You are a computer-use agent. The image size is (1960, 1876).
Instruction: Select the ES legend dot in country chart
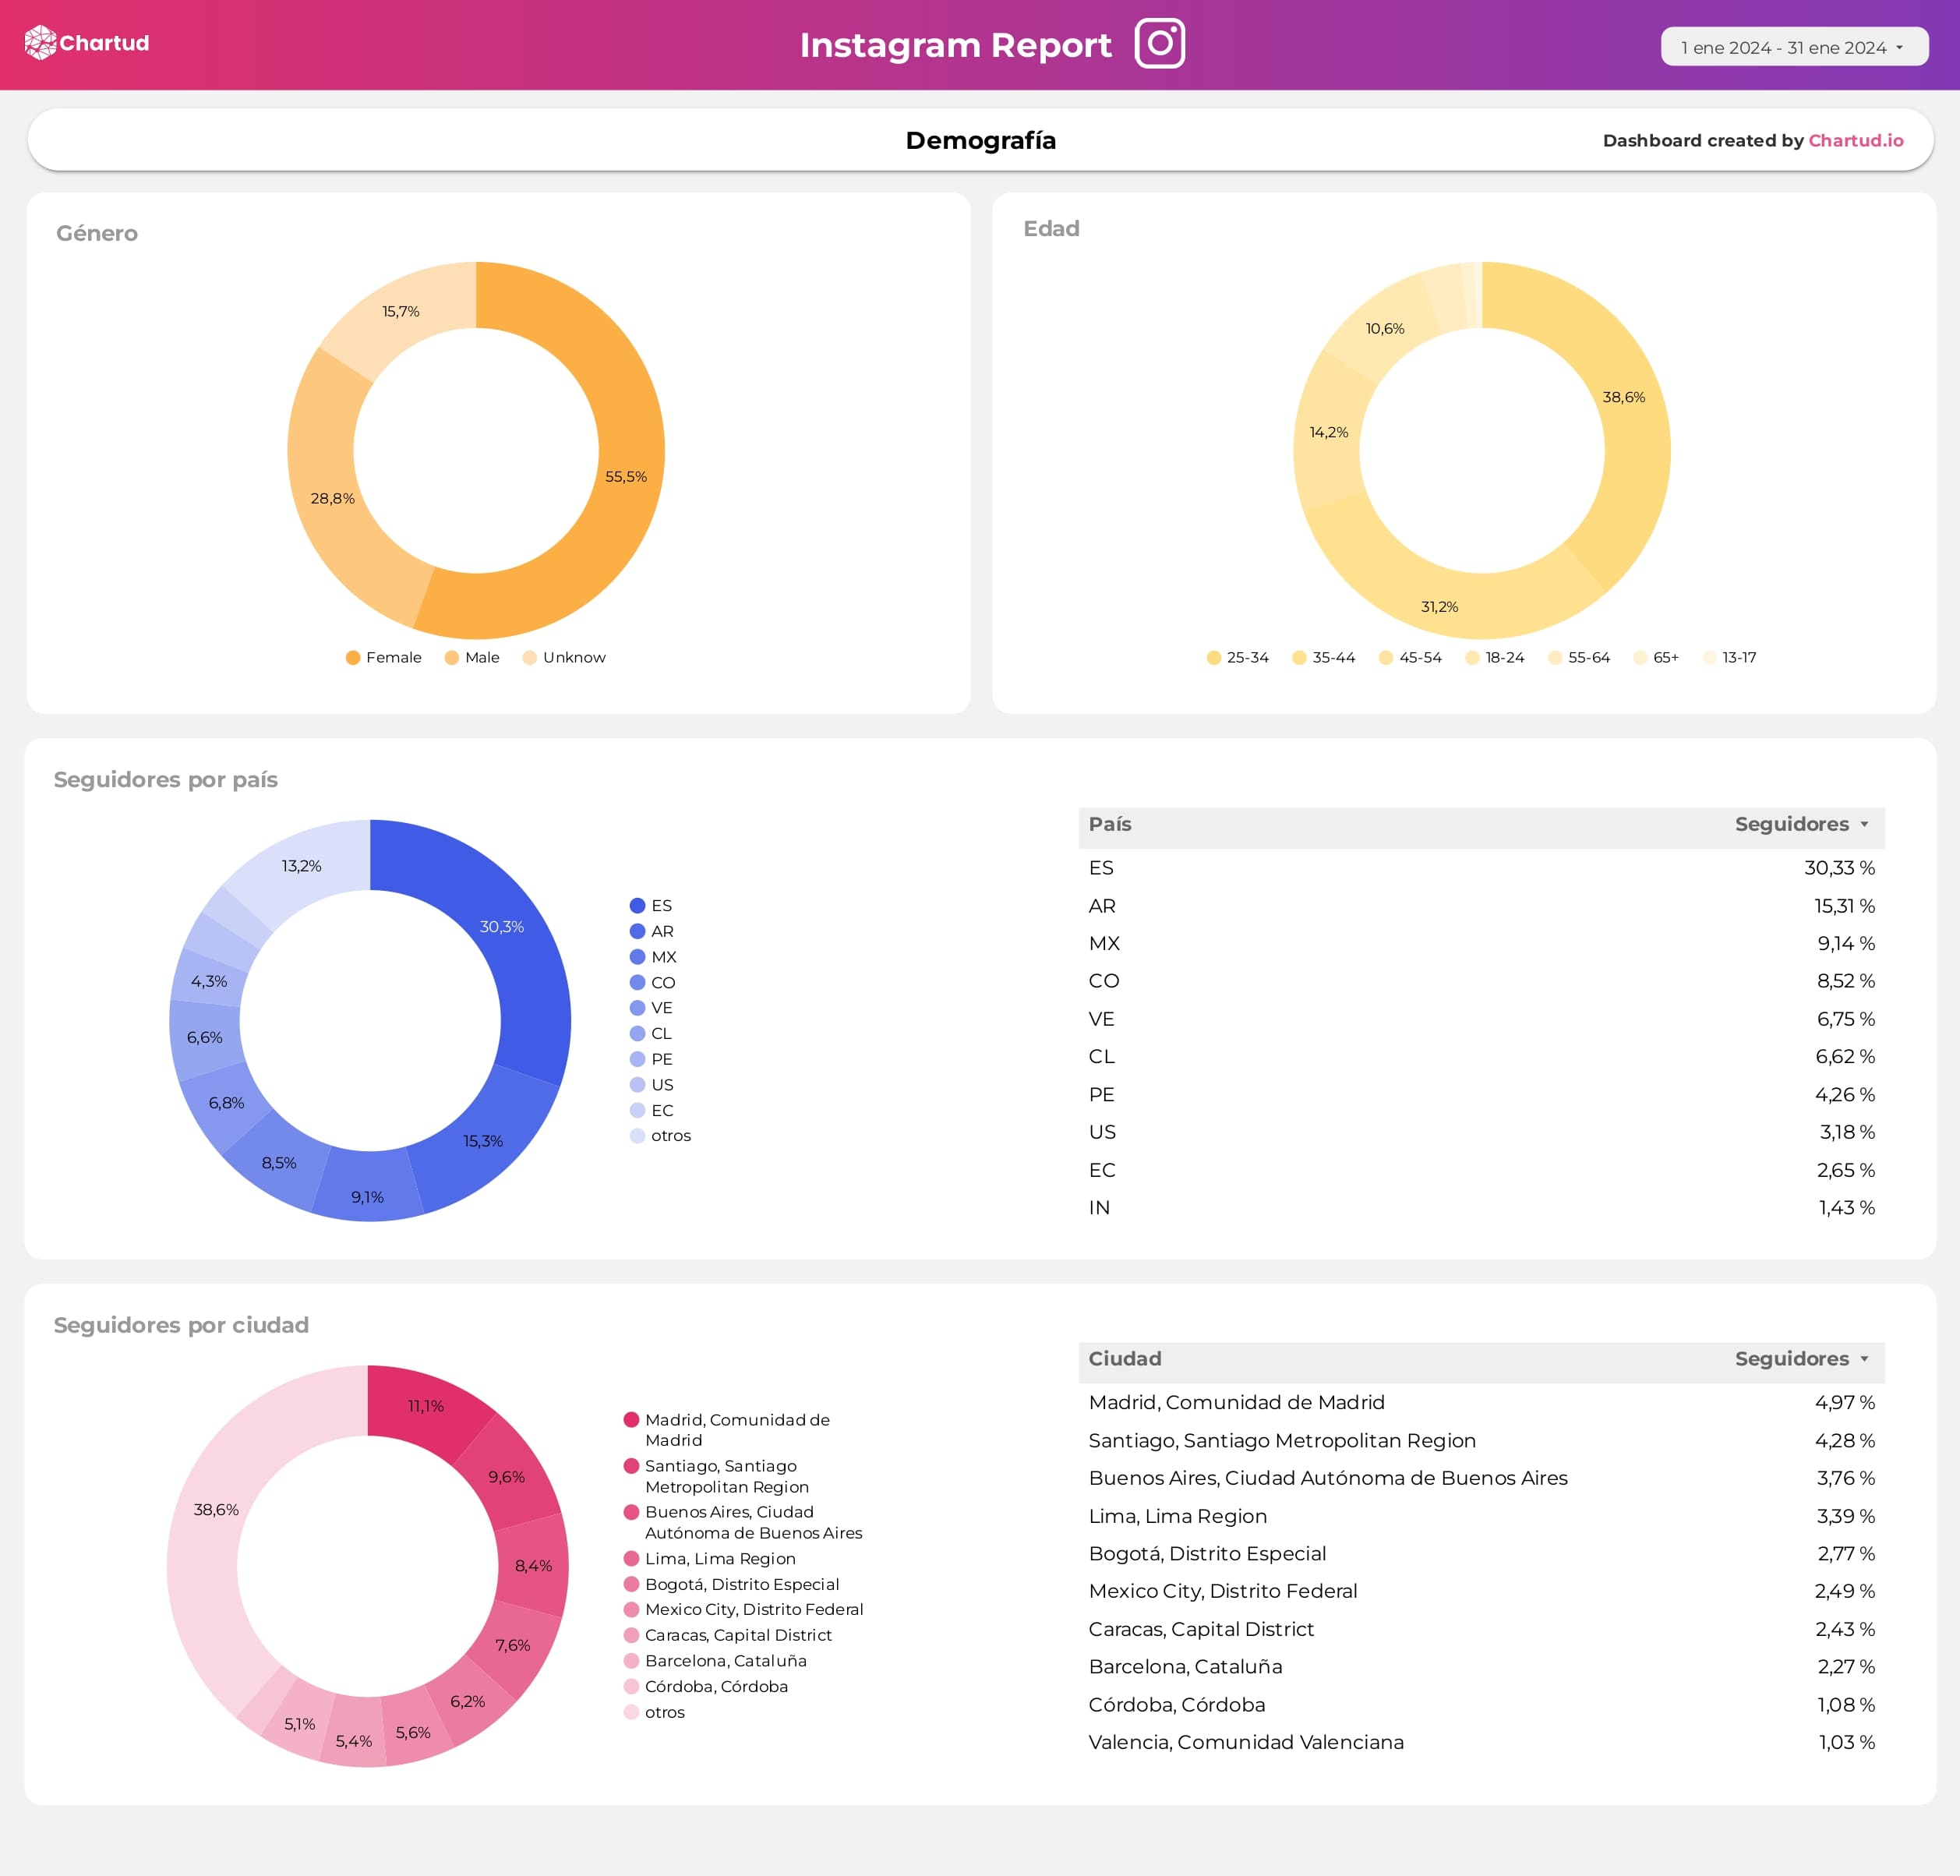coord(637,905)
